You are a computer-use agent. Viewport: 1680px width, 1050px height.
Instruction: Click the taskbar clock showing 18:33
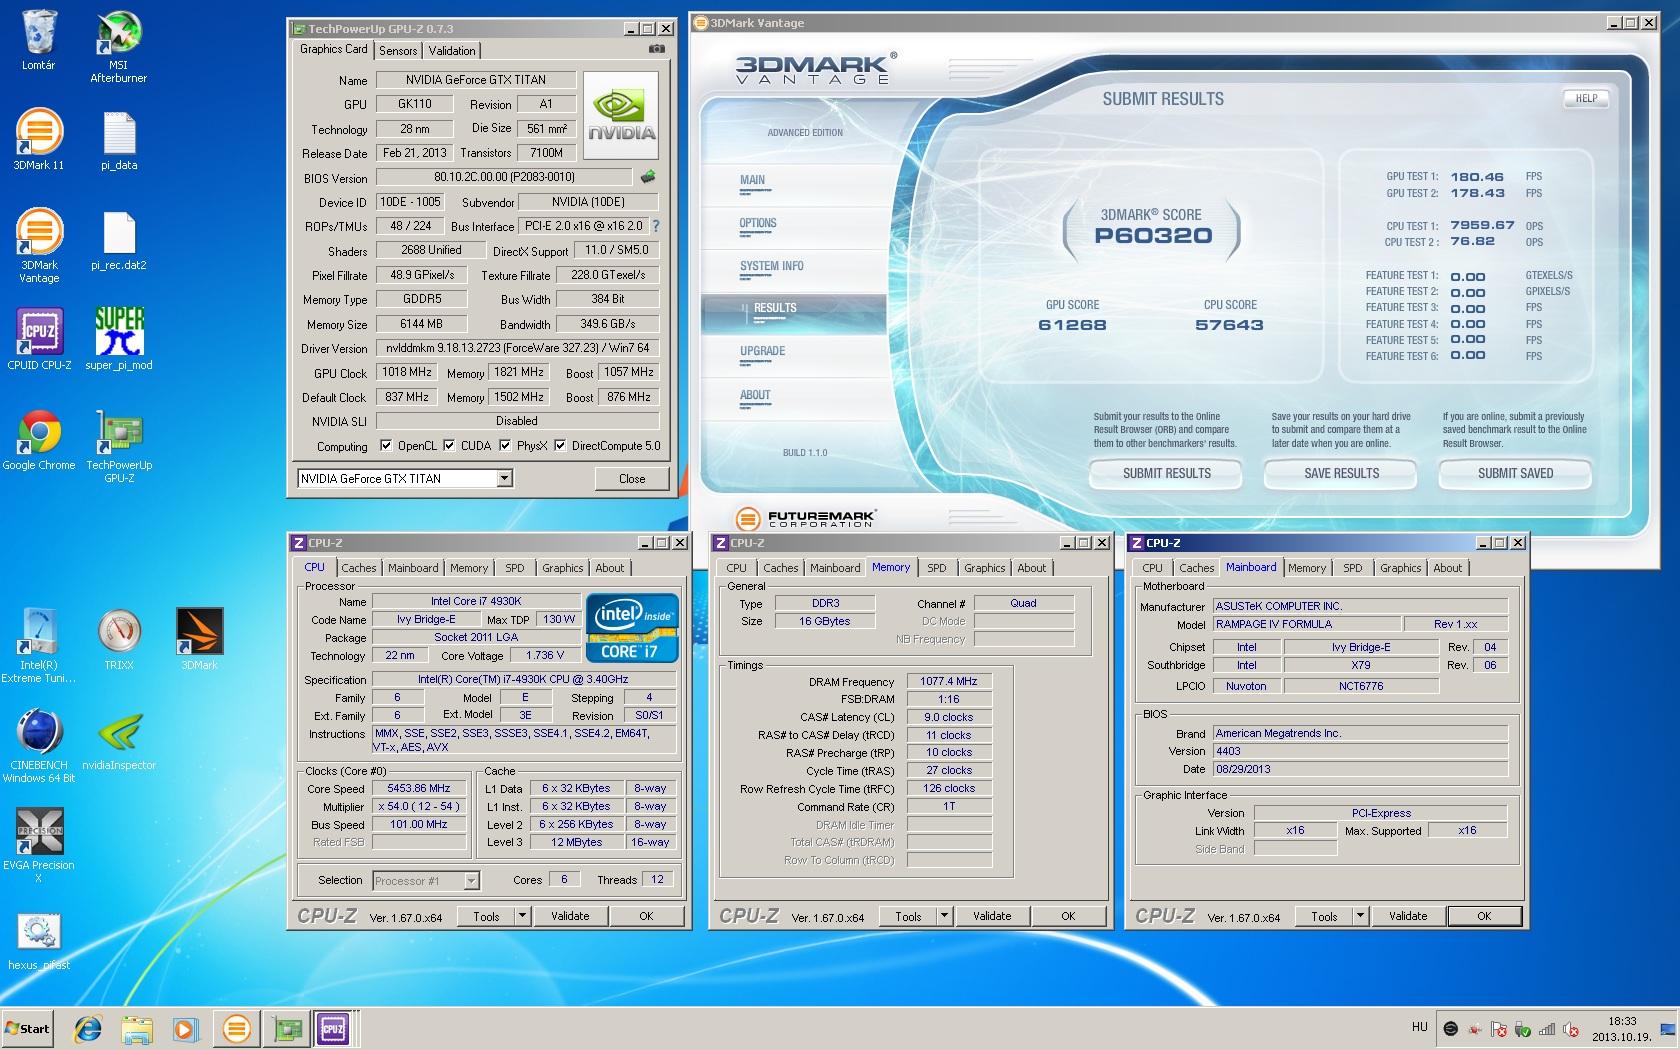(1621, 1029)
